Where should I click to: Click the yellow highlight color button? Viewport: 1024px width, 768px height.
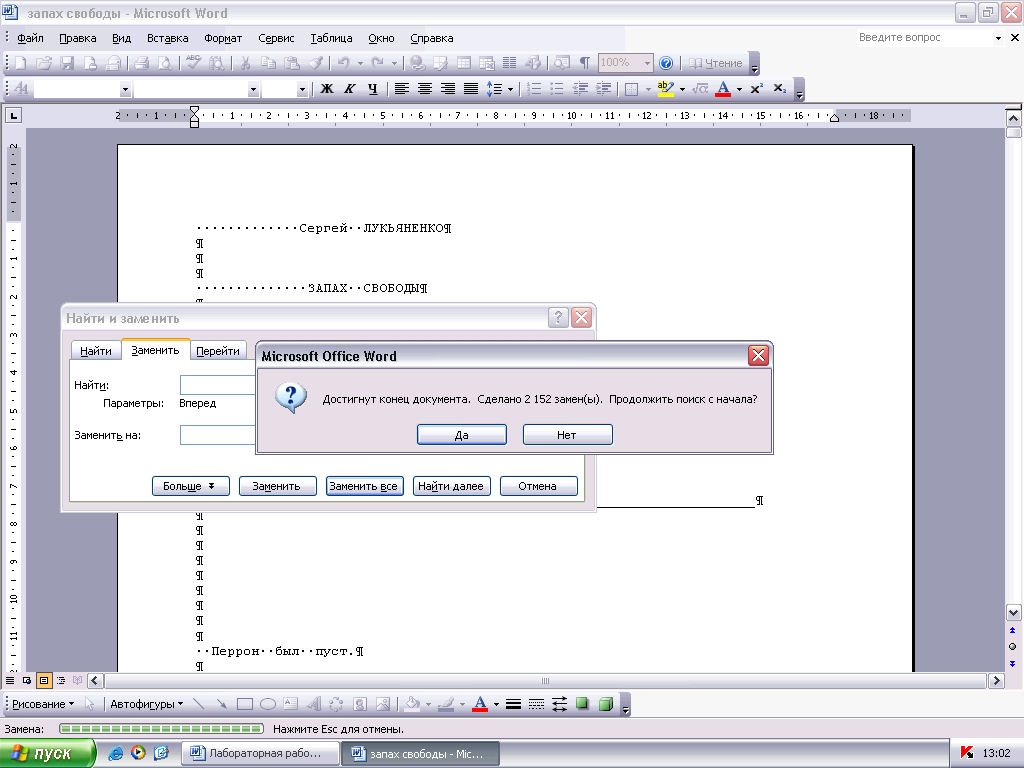pyautogui.click(x=665, y=89)
